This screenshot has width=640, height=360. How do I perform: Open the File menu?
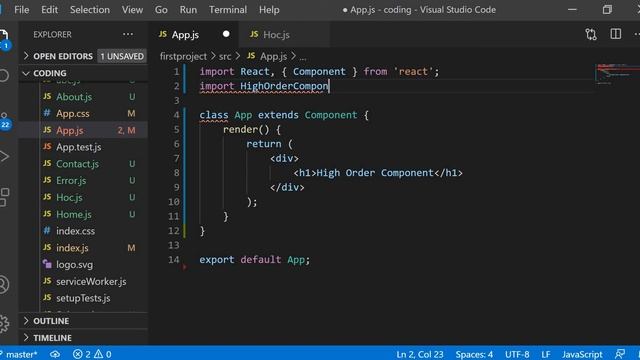pyautogui.click(x=22, y=10)
